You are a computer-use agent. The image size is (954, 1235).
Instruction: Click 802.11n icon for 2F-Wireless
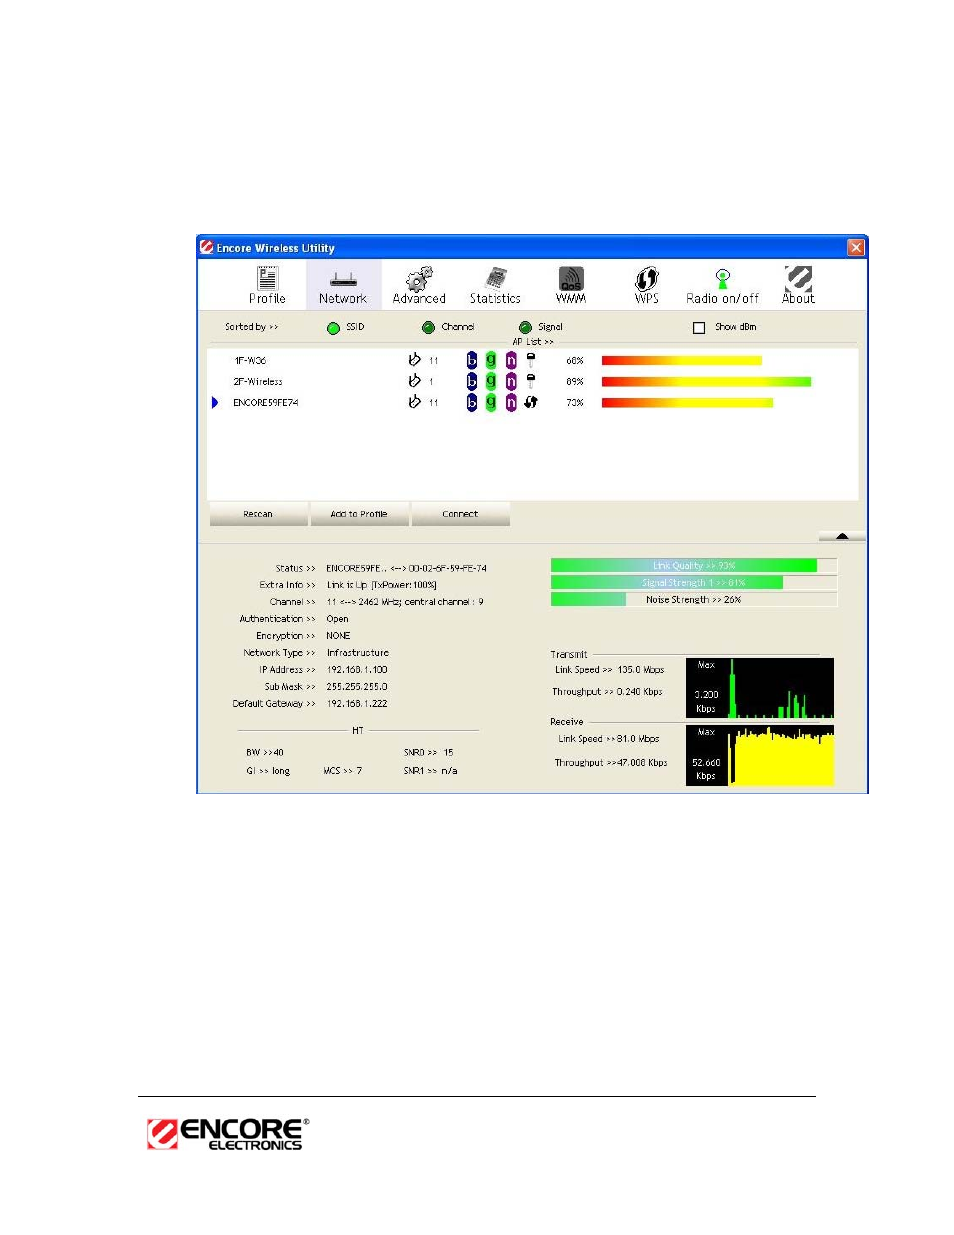pyautogui.click(x=511, y=381)
